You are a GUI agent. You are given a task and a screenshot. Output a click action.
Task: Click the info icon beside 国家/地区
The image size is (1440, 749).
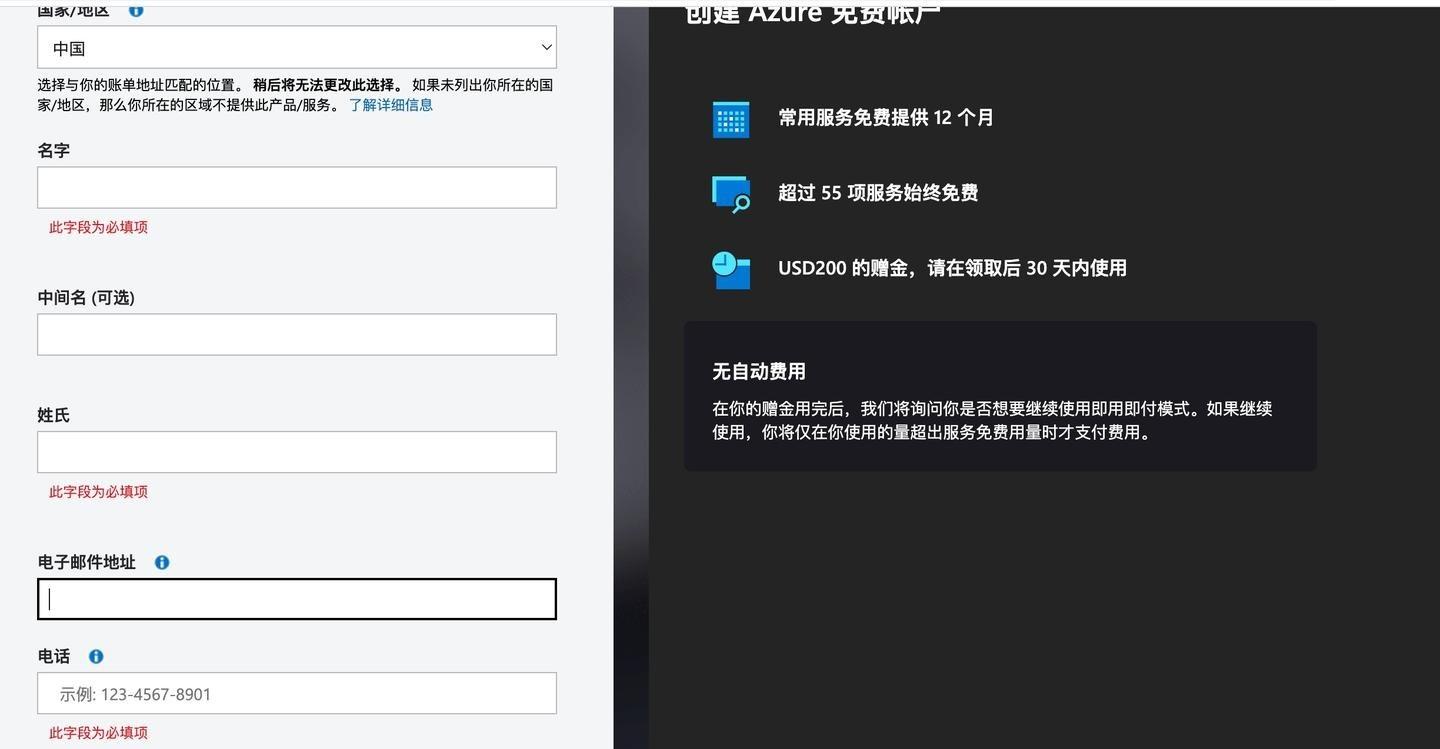click(x=136, y=10)
